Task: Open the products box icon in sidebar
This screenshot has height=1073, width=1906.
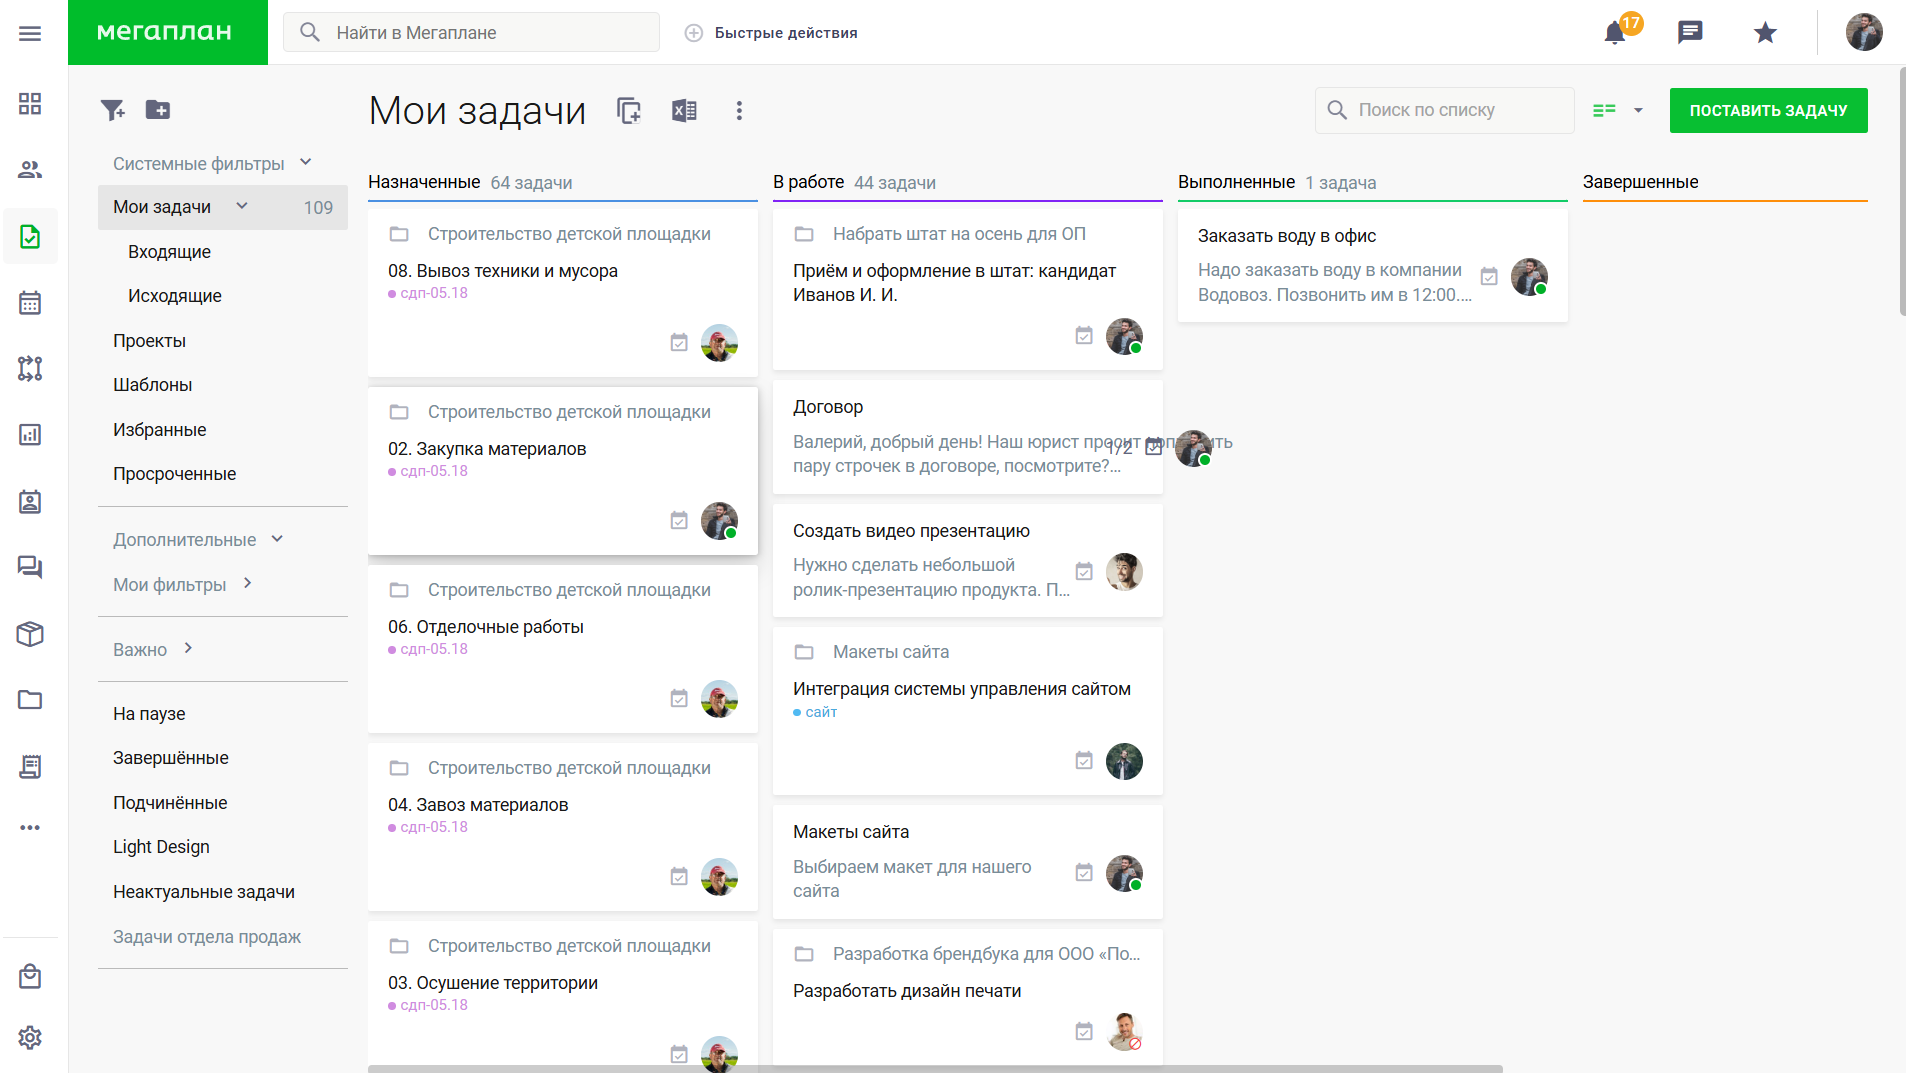Action: [x=30, y=634]
